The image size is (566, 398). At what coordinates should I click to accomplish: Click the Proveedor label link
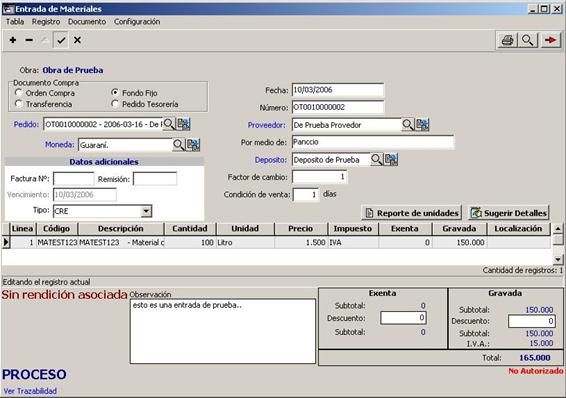(266, 125)
